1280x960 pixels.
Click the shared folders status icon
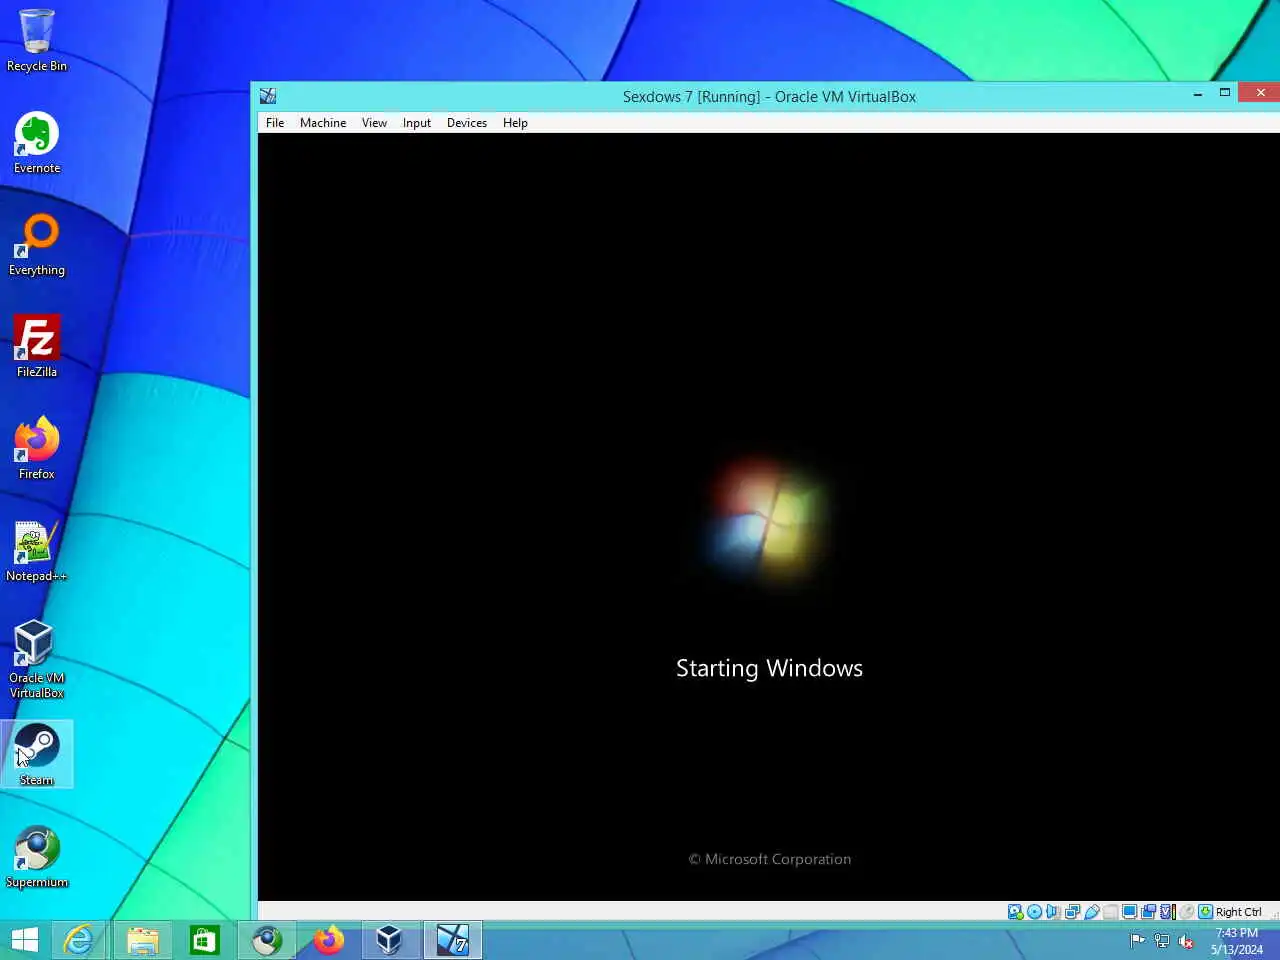(1110, 912)
